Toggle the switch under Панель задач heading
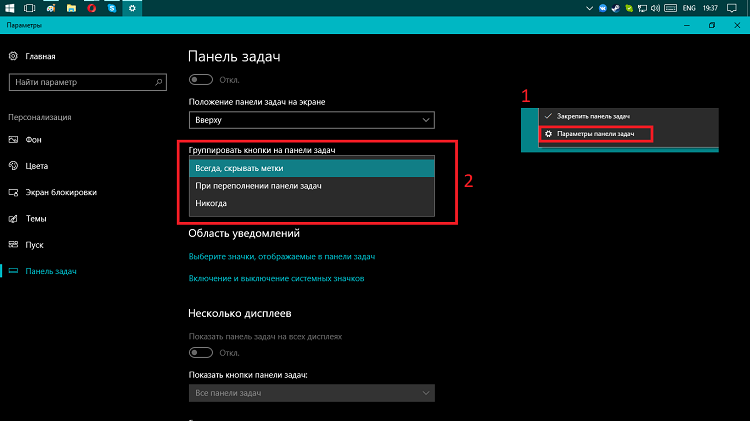Viewport: 750px width, 421px height. (200, 79)
